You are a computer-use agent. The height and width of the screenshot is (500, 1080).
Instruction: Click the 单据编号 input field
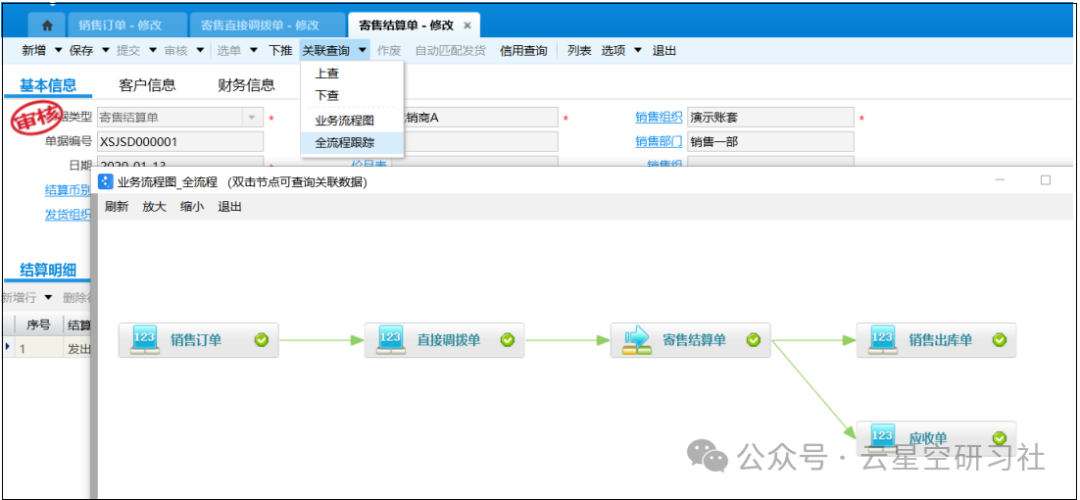pyautogui.click(x=179, y=142)
